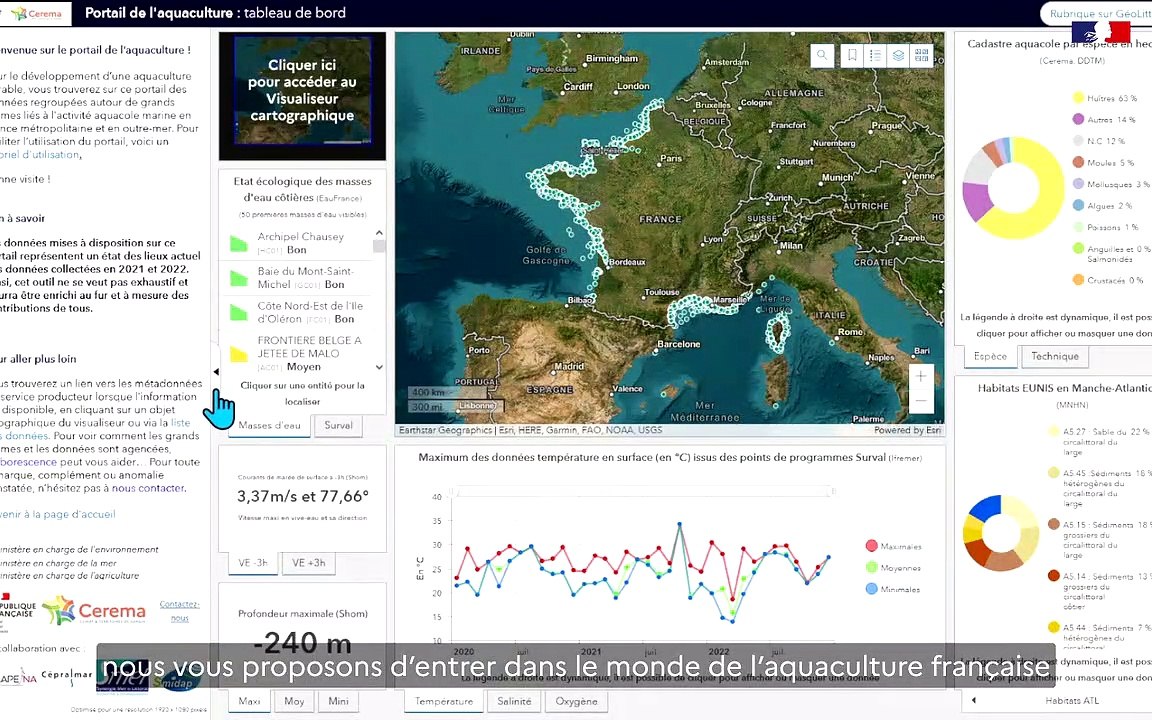
Task: Click the Cerema logo in header
Action: [37, 13]
